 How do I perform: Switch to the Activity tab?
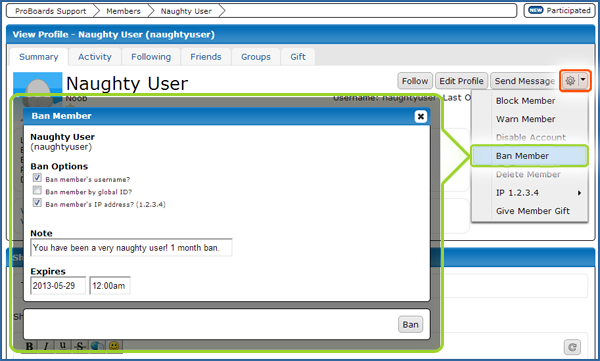point(95,57)
